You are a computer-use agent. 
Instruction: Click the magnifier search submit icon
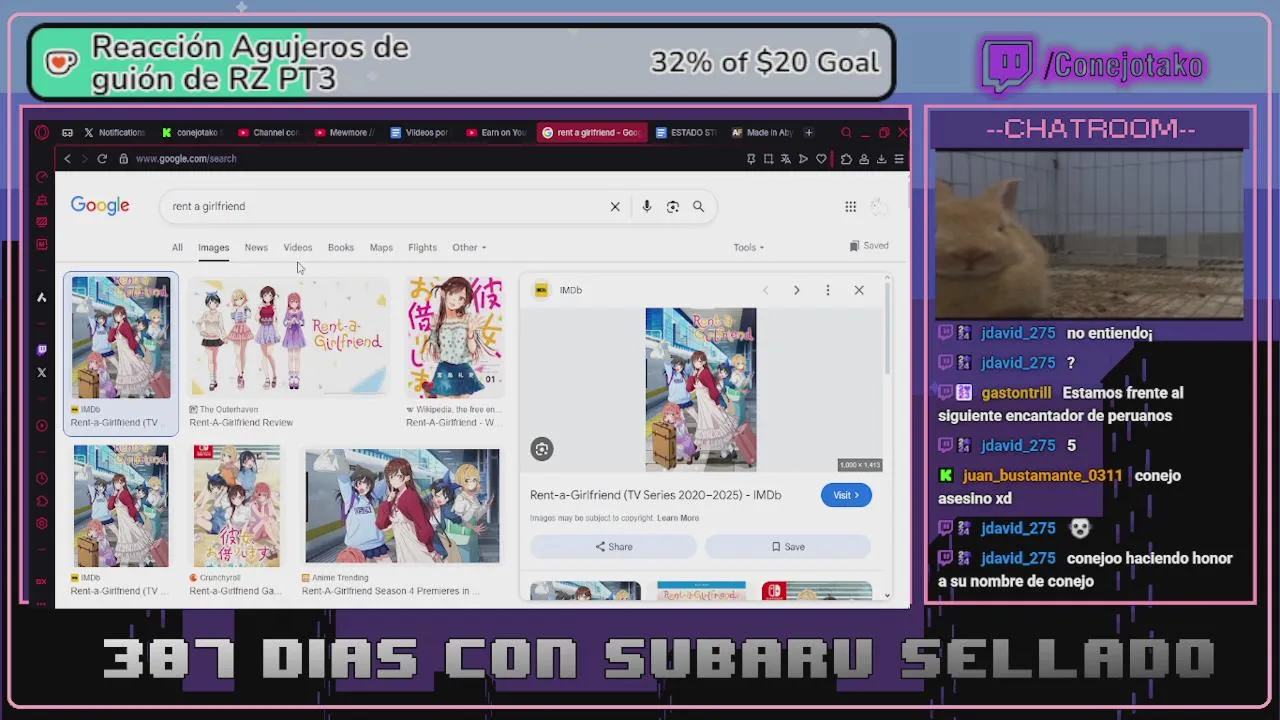coord(699,206)
